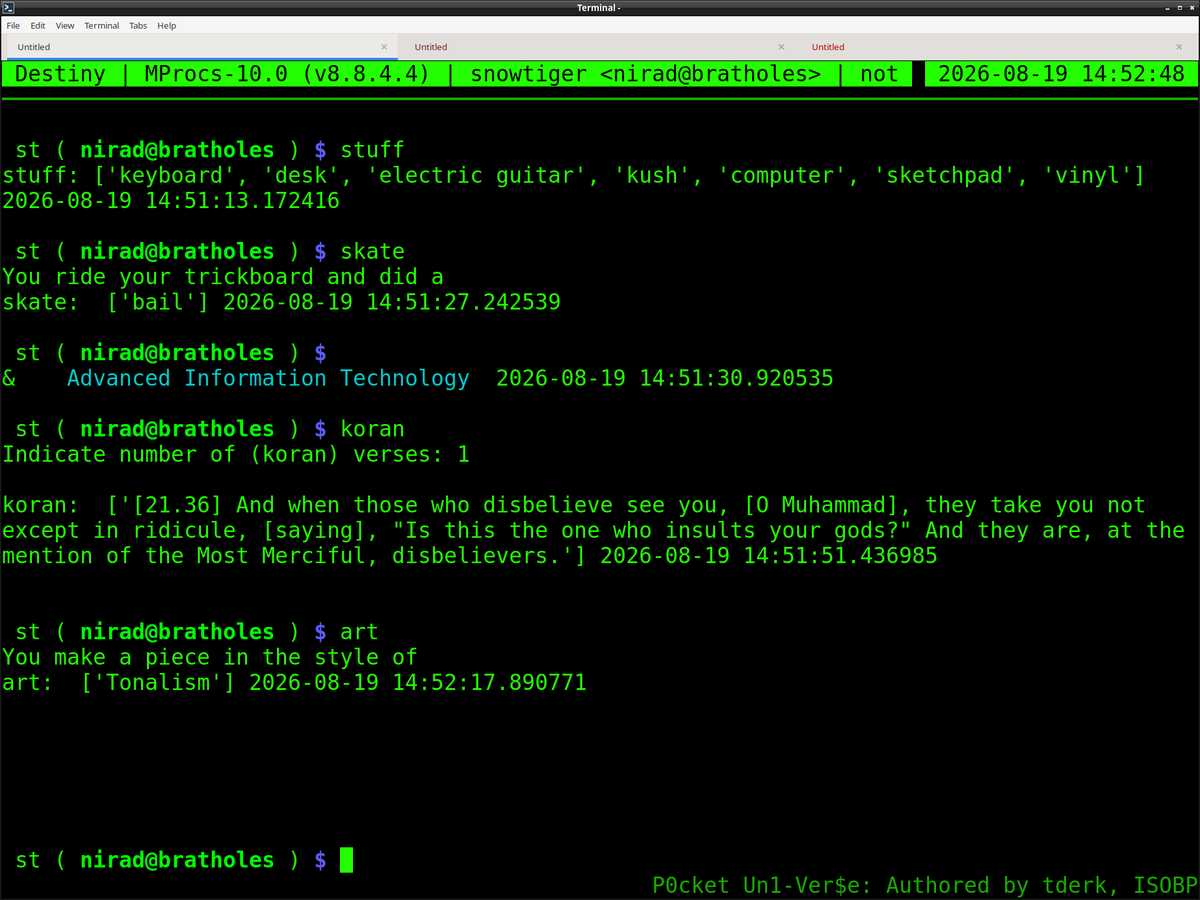Click the 'skate' command text
Viewport: 1200px width, 900px height.
(372, 251)
